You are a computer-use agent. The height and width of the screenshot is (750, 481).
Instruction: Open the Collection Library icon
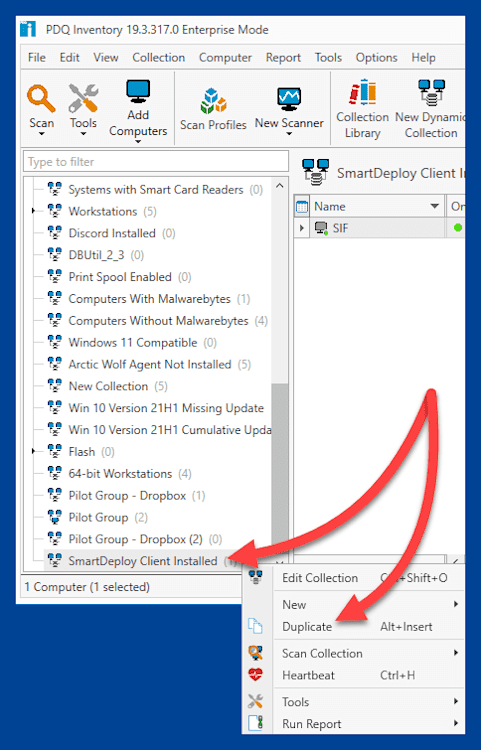tap(362, 92)
